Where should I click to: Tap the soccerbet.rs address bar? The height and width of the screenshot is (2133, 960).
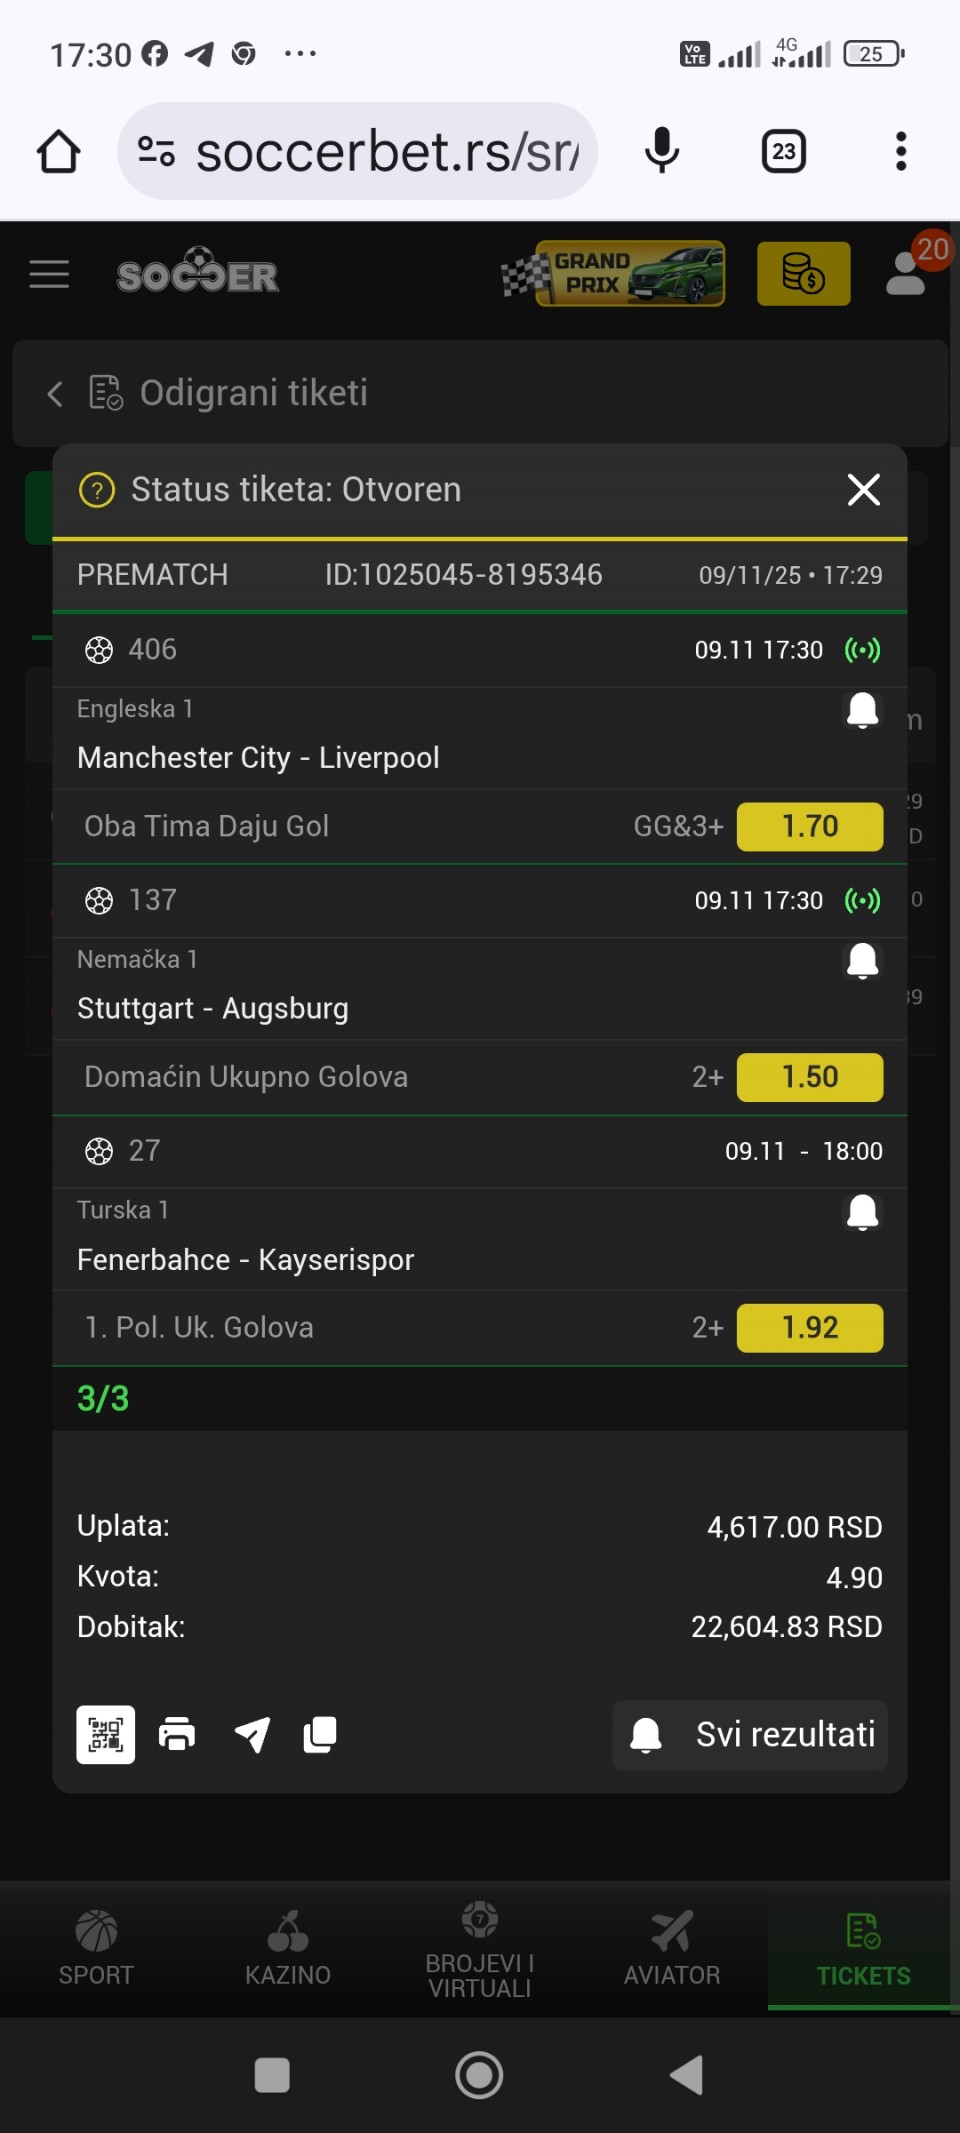click(385, 152)
